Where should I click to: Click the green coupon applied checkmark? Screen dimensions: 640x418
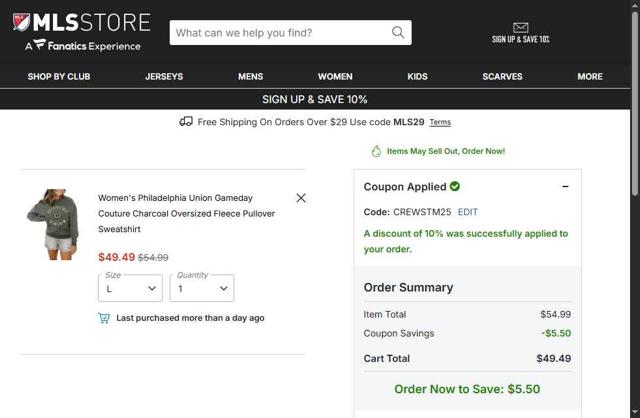pos(455,186)
